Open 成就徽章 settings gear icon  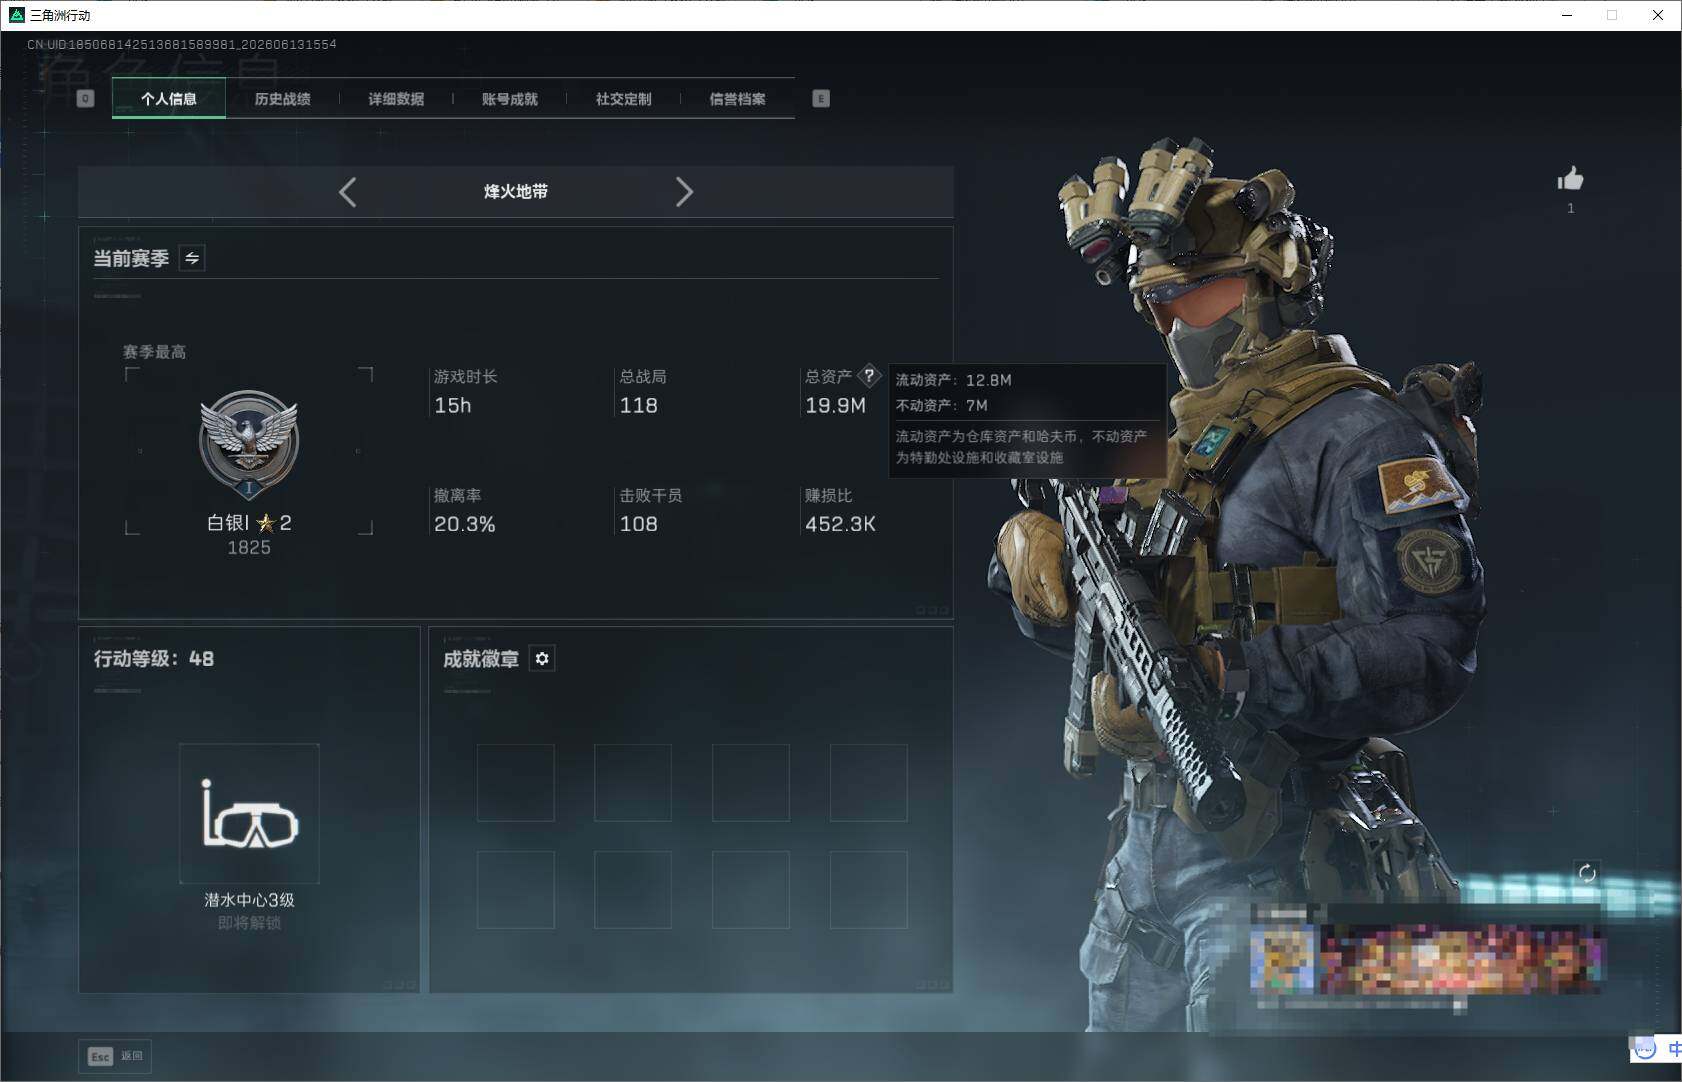coord(542,658)
